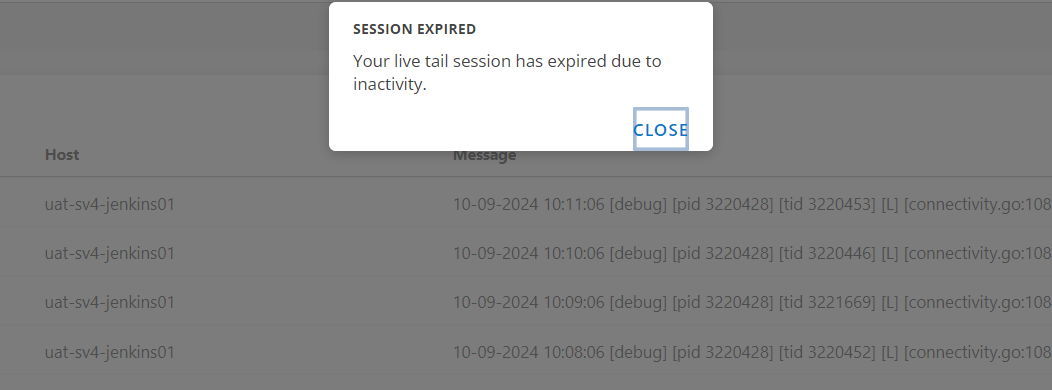This screenshot has height=390, width=1052.
Task: Open the log message timestamped 10:09:06
Action: click(752, 302)
